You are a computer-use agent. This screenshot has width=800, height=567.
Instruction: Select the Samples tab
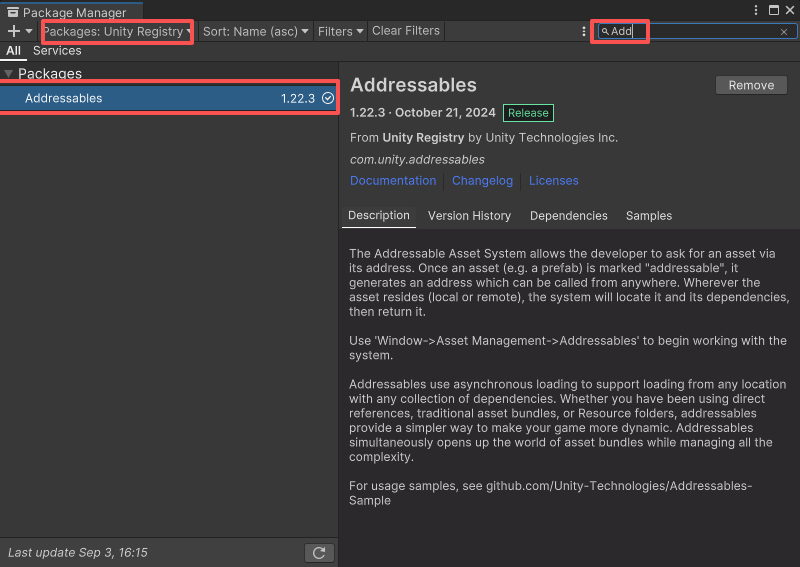(649, 216)
